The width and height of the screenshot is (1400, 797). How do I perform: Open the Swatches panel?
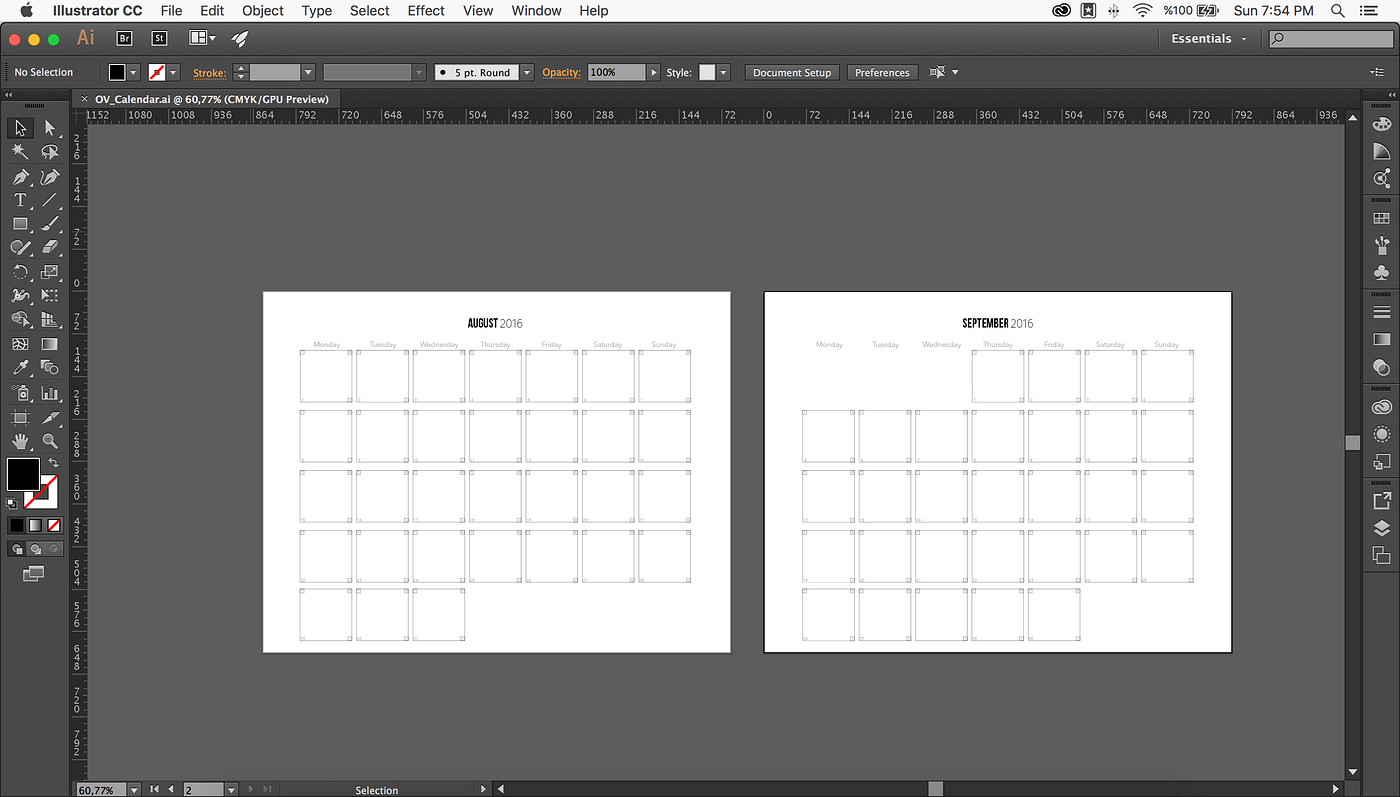click(1381, 217)
